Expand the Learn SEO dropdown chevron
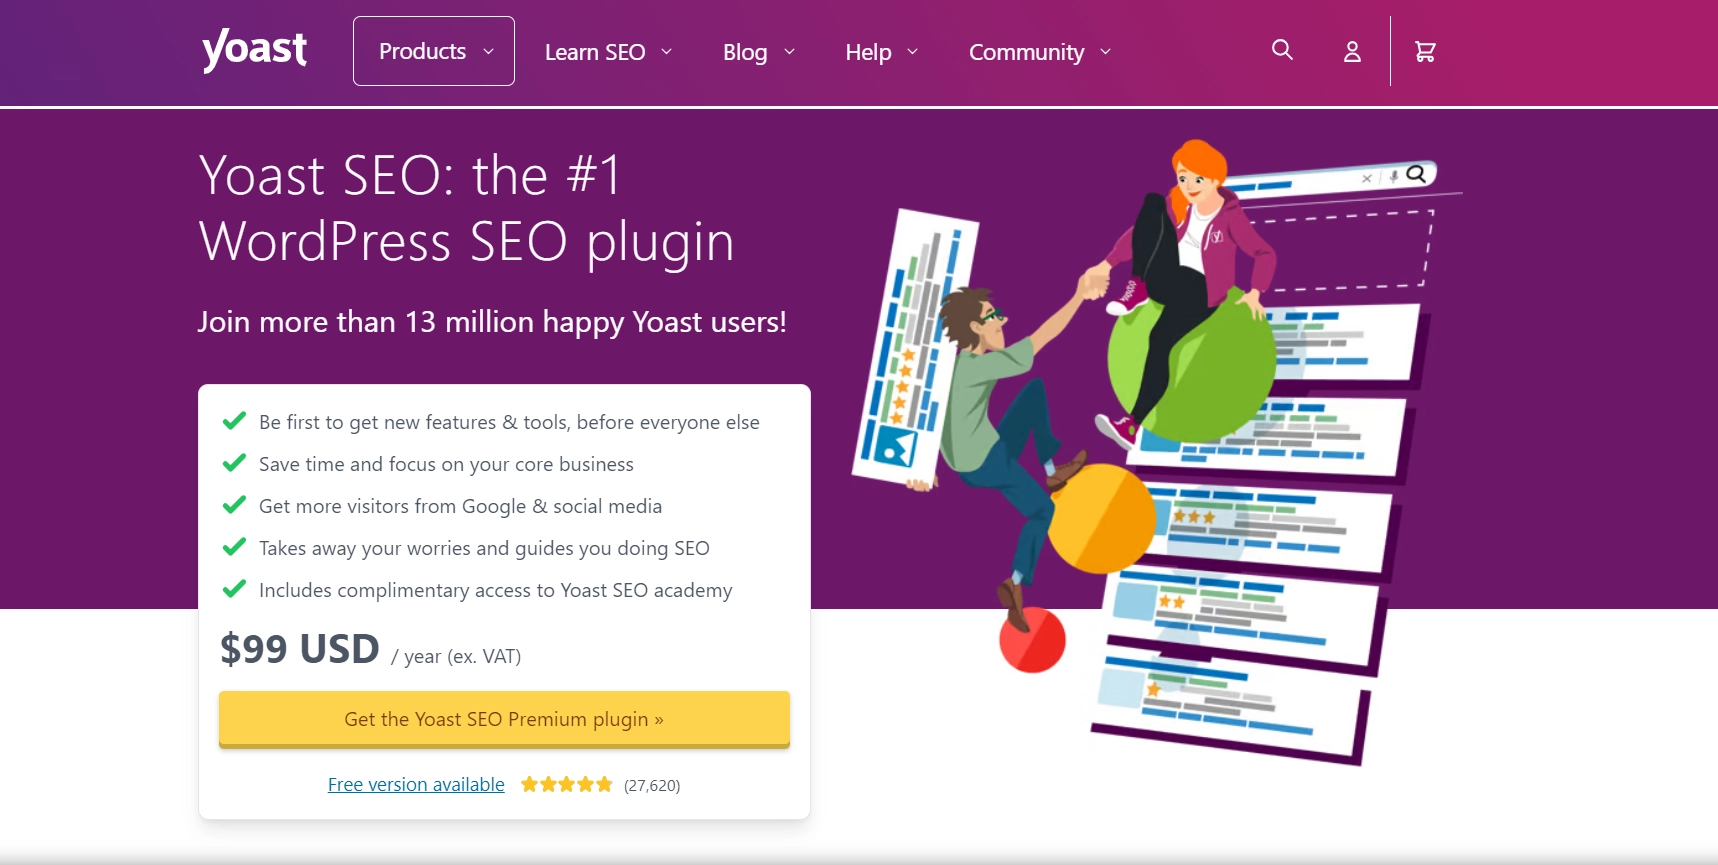The width and height of the screenshot is (1718, 865). [666, 52]
